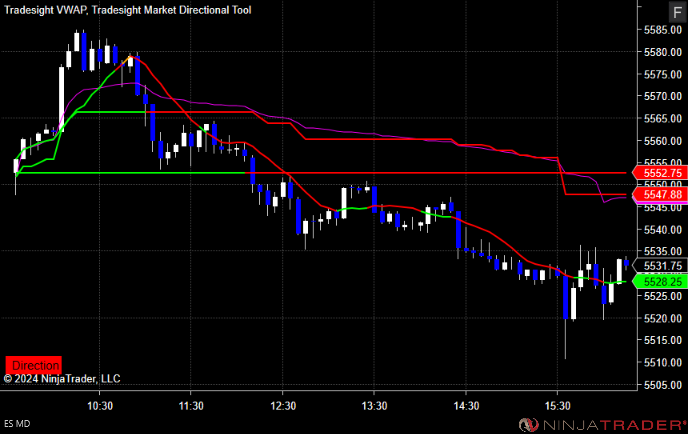Click the red Direction indicator label
688x434 pixels.
[x=33, y=365]
